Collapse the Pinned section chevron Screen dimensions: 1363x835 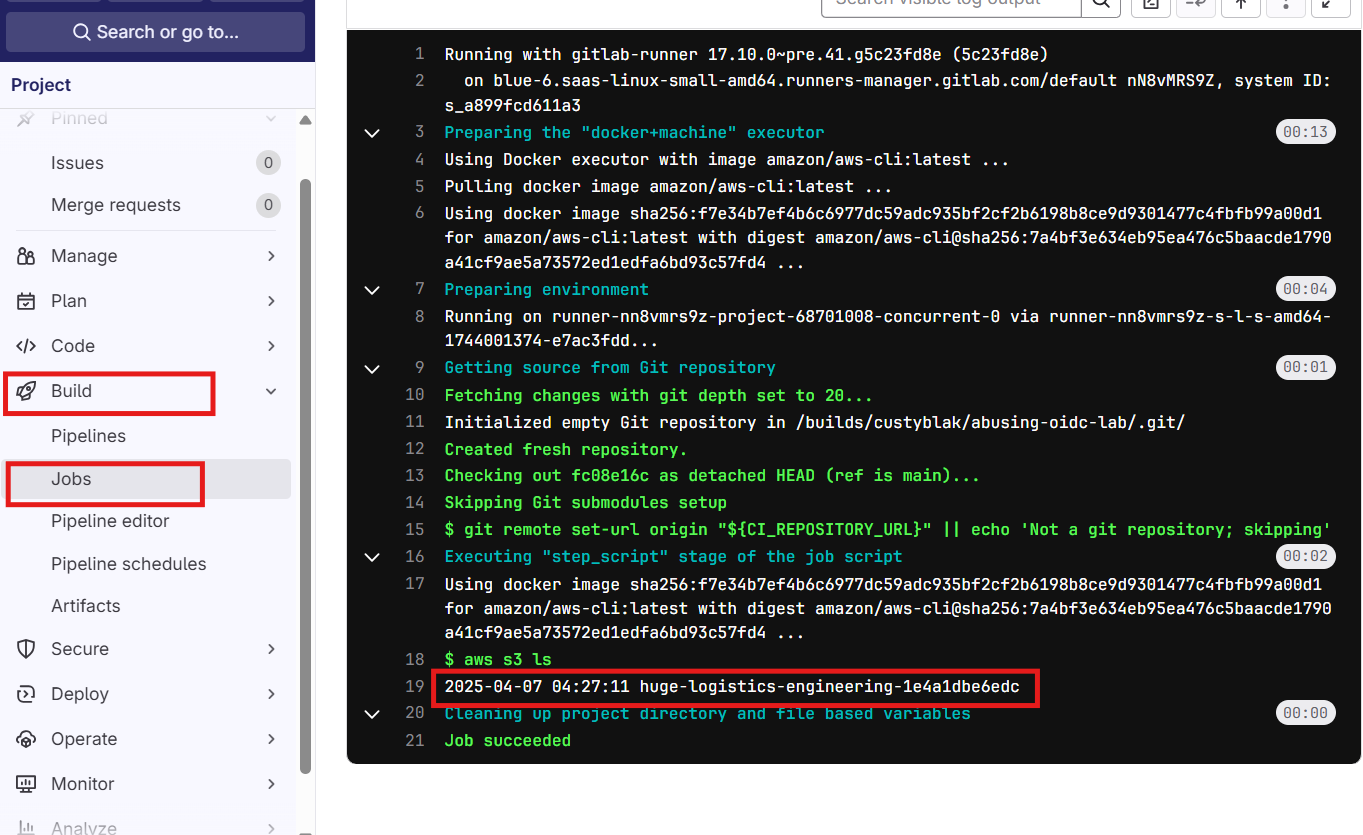271,119
